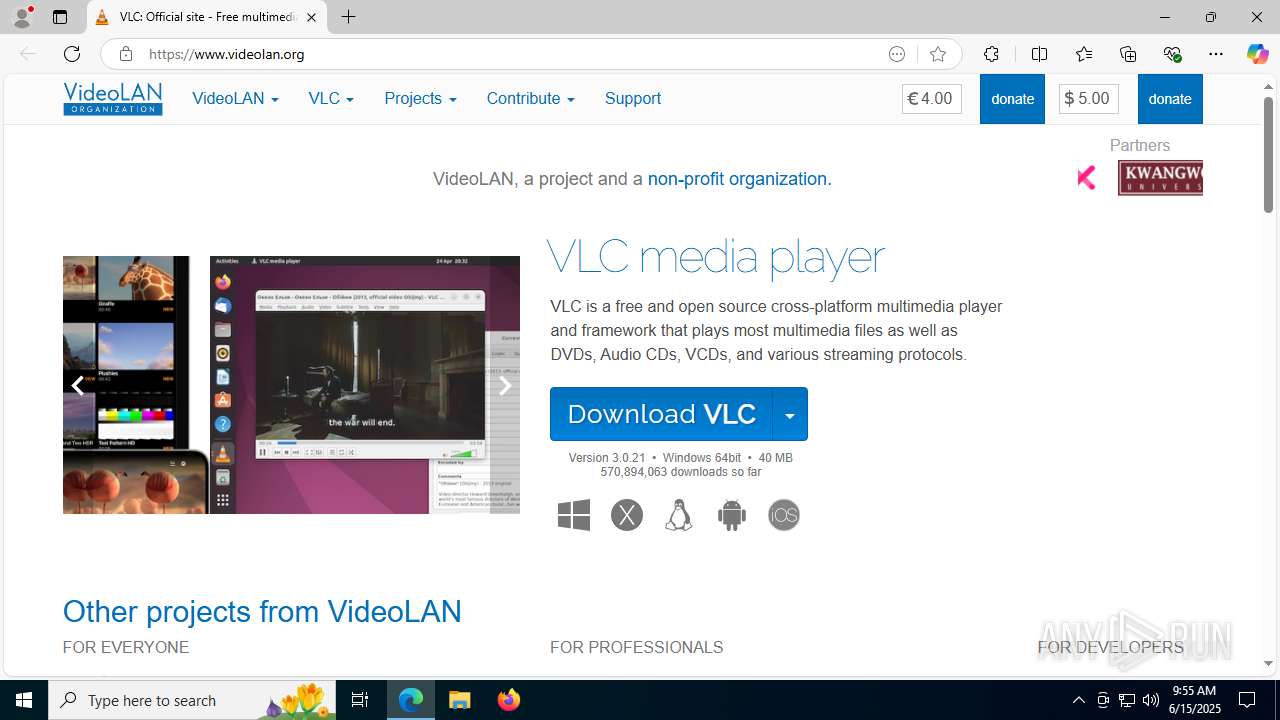Refresh the videolan.org page
The height and width of the screenshot is (720, 1280).
coord(72,54)
